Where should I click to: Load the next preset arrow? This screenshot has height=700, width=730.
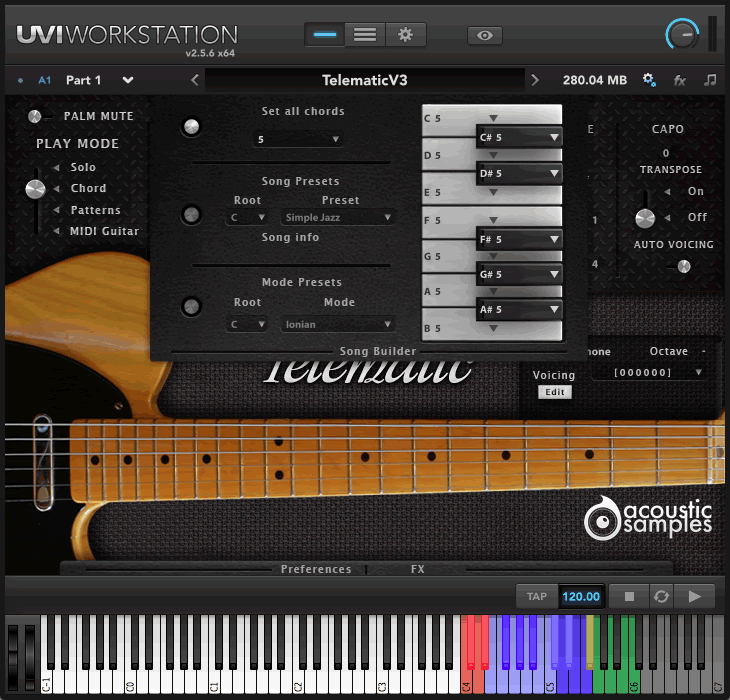point(535,80)
